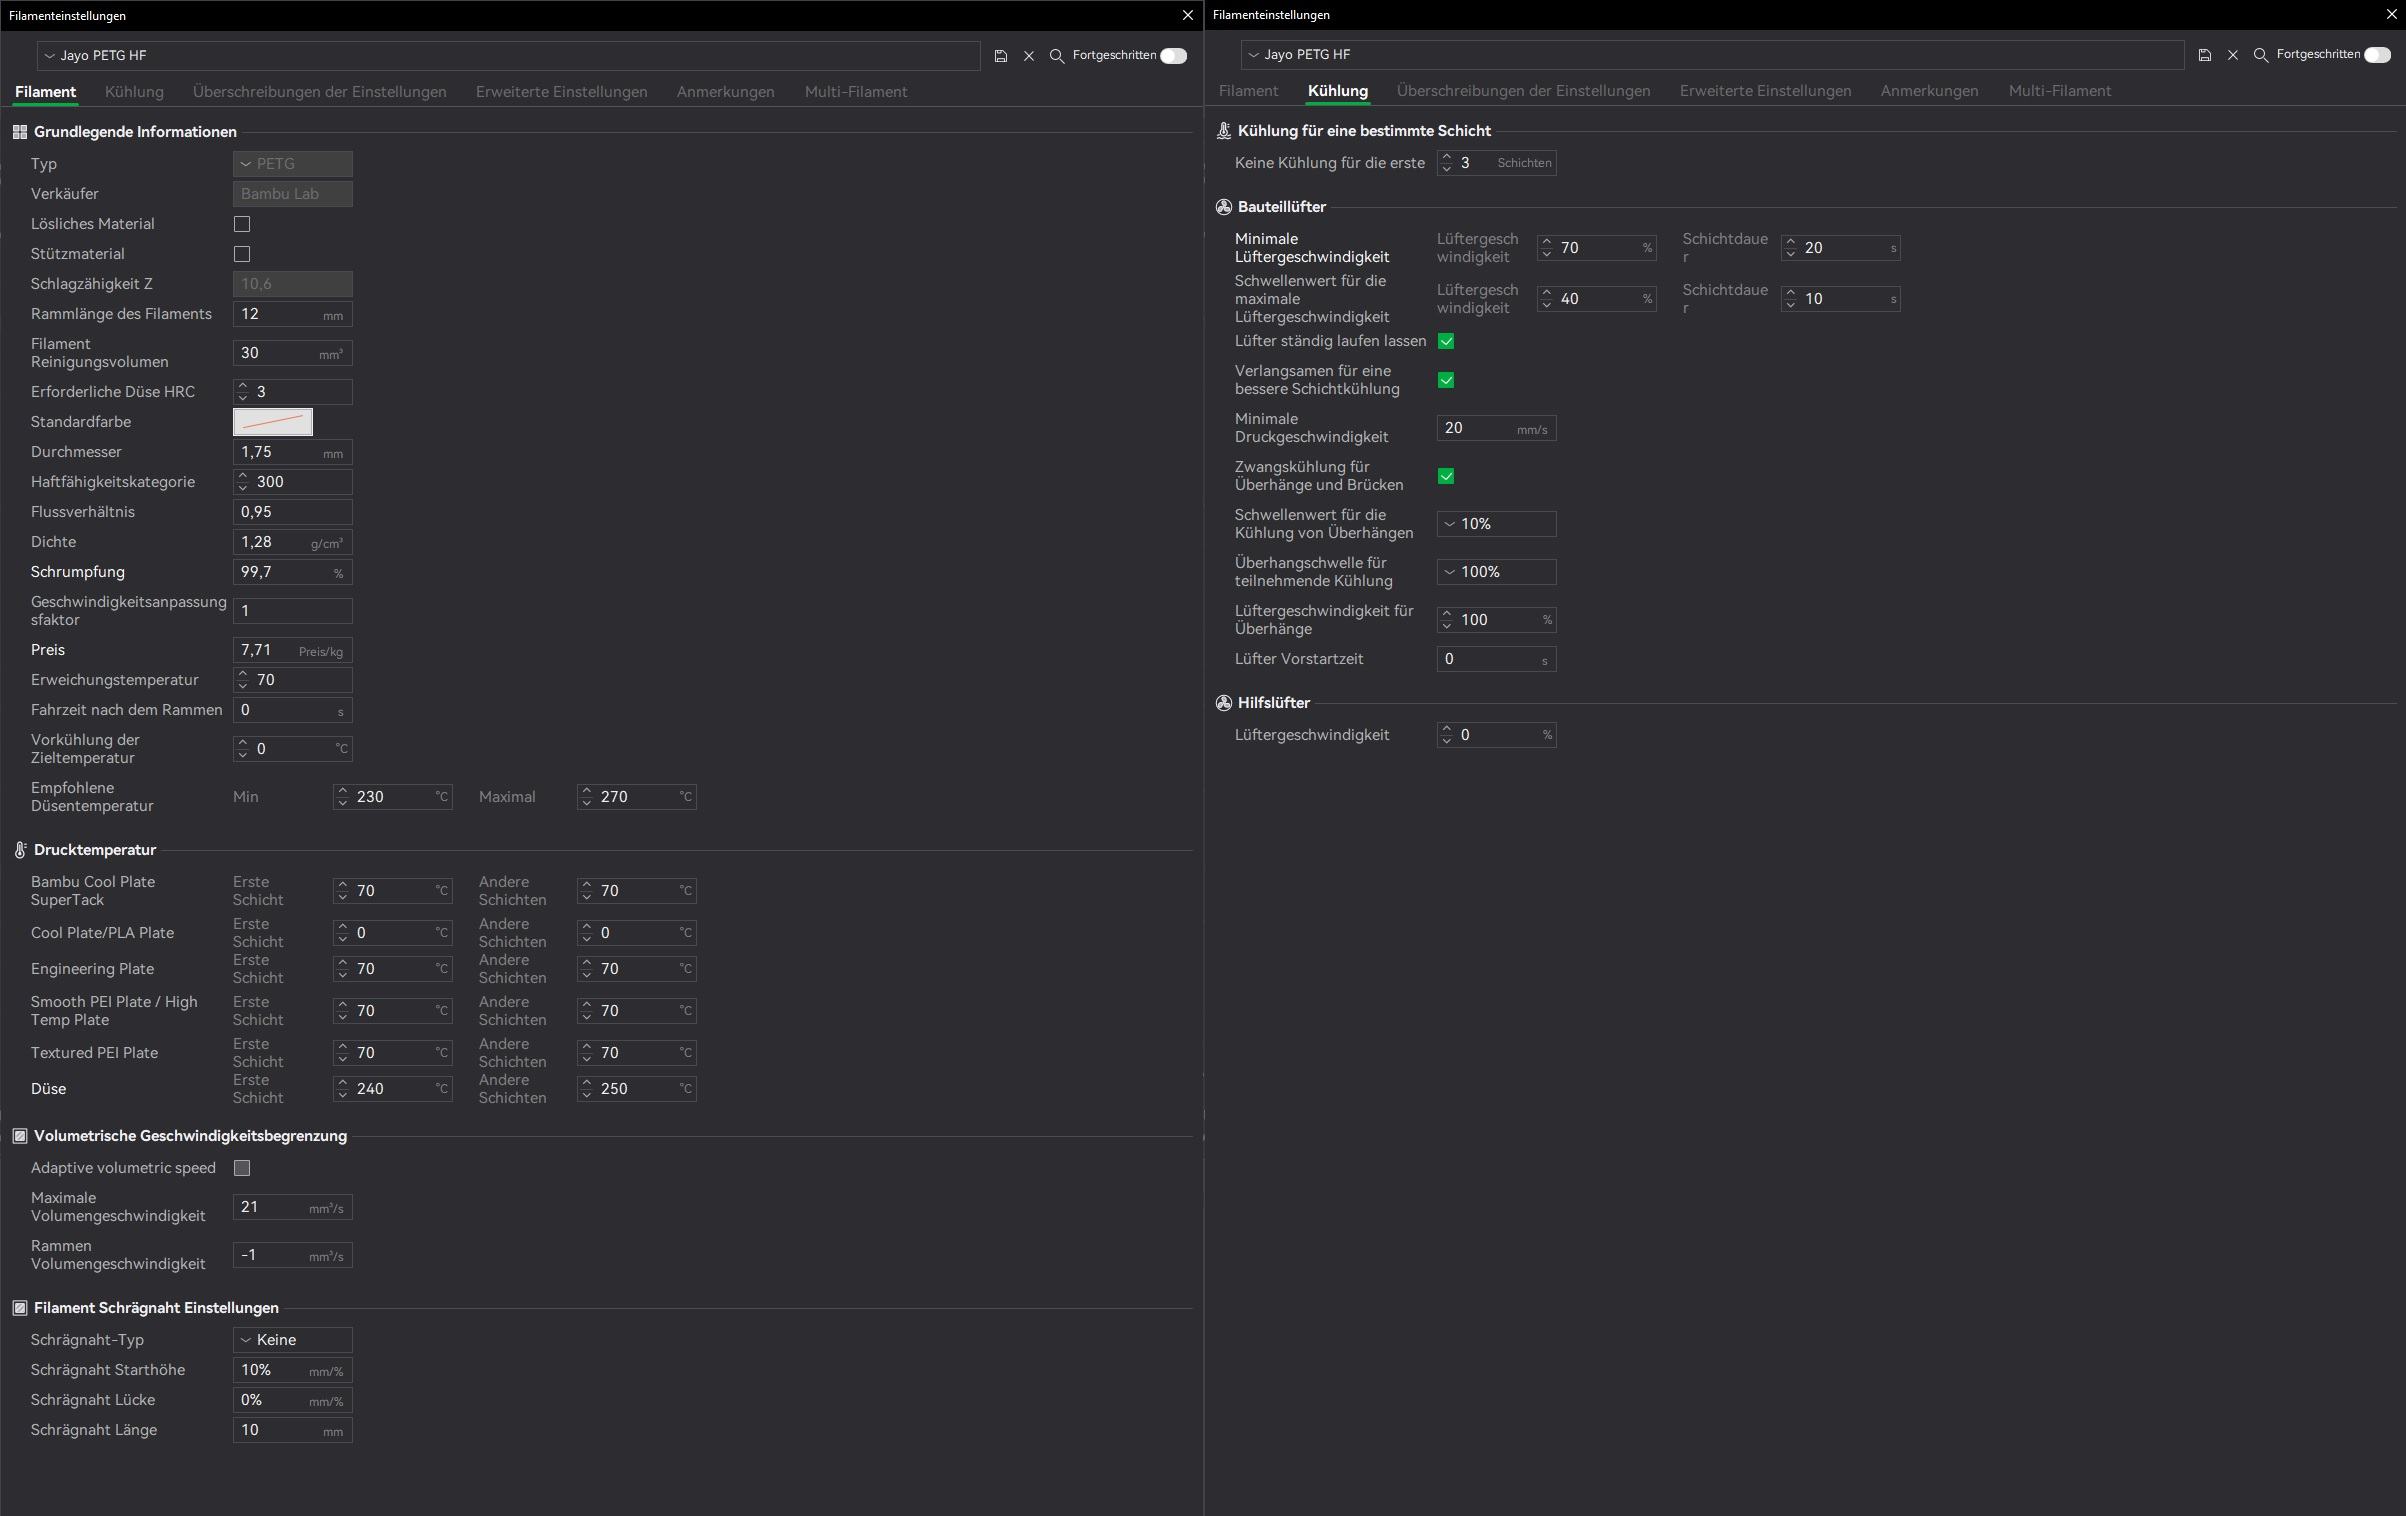This screenshot has height=1516, width=2406.
Task: Click the save preset icon in right window
Action: 2204,55
